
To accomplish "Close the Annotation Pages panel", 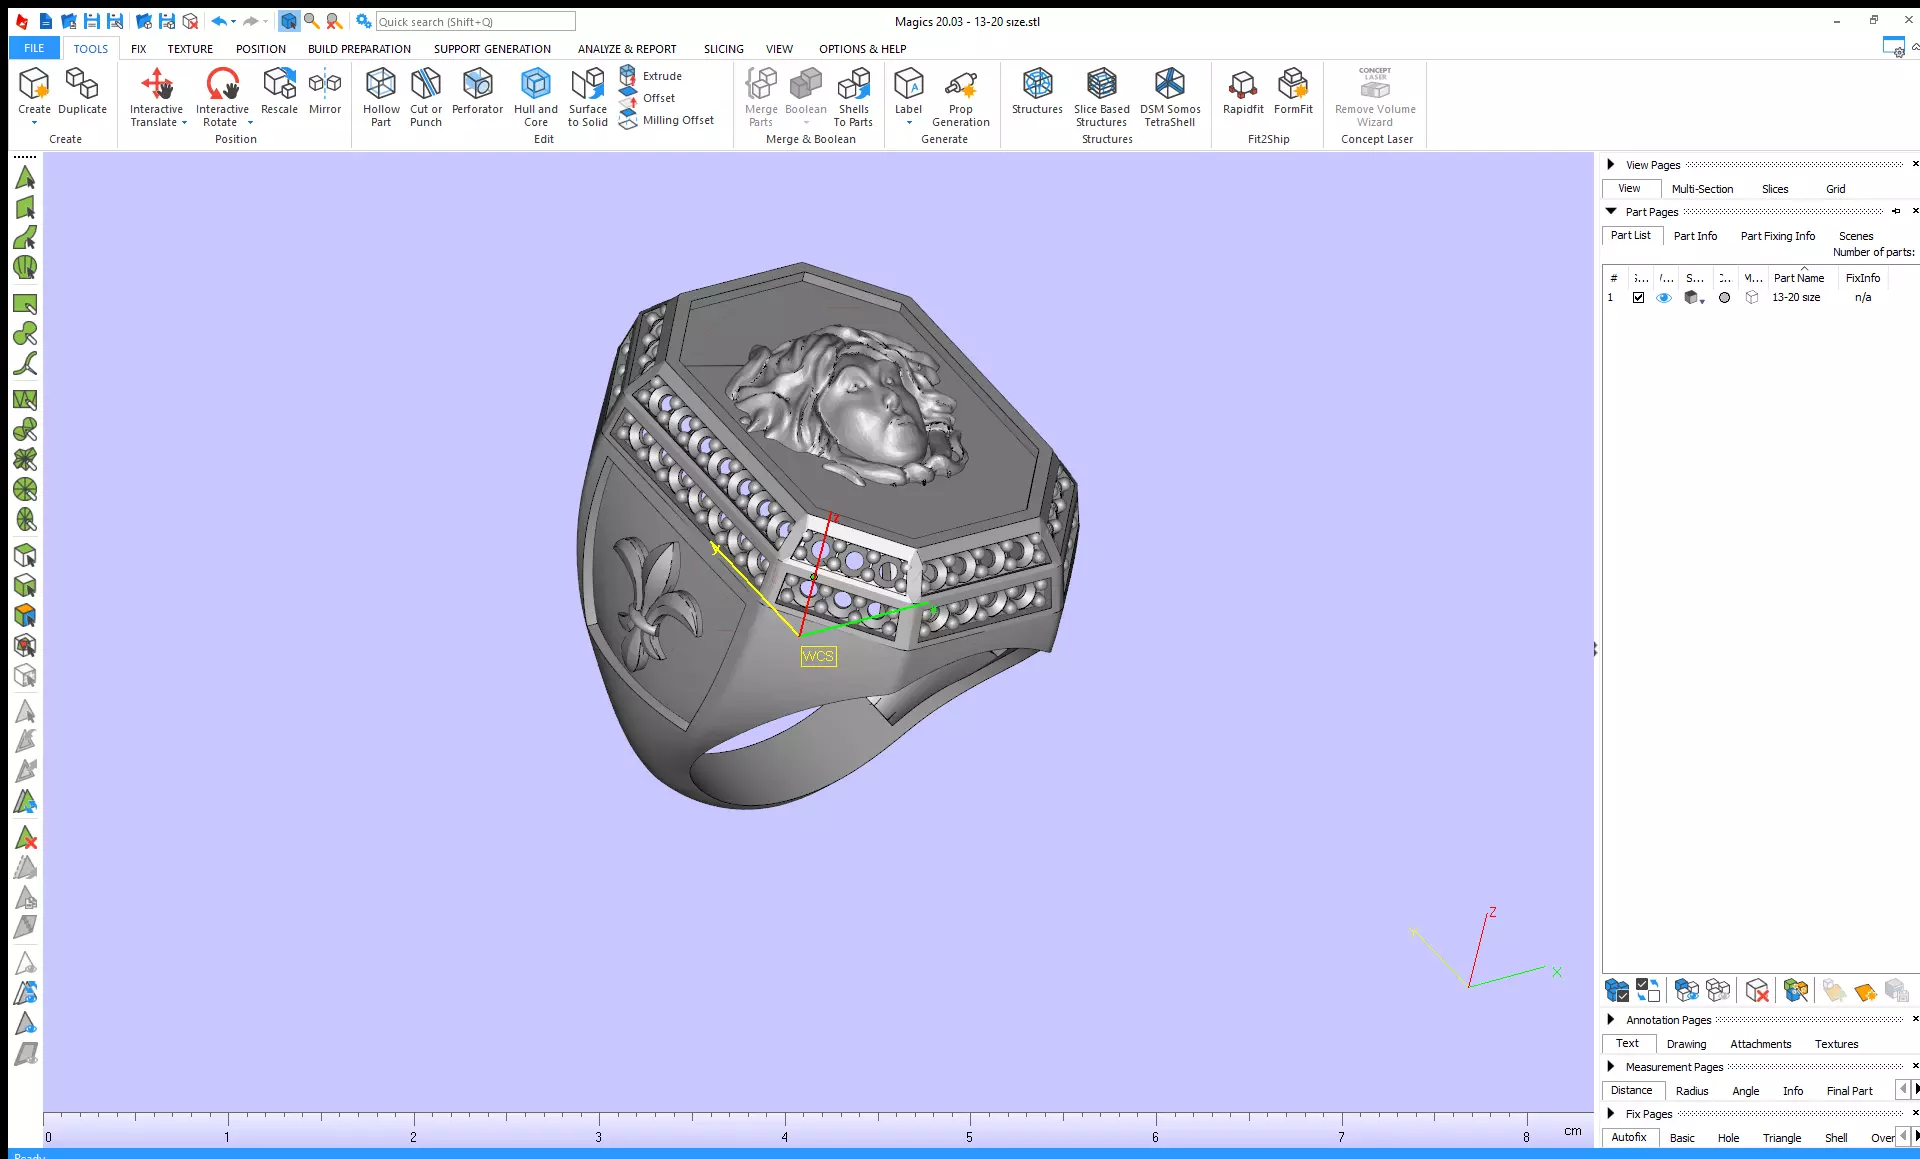I will (x=1915, y=1019).
